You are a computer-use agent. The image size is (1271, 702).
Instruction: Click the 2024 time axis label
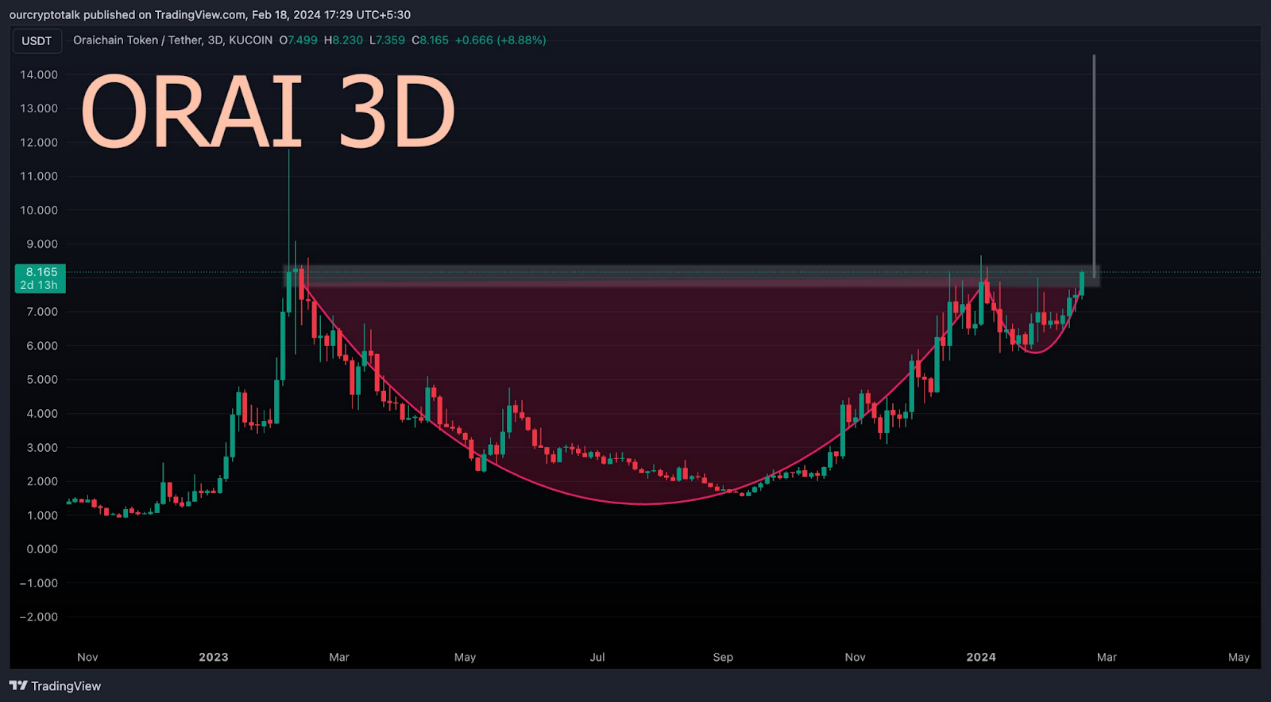981,657
